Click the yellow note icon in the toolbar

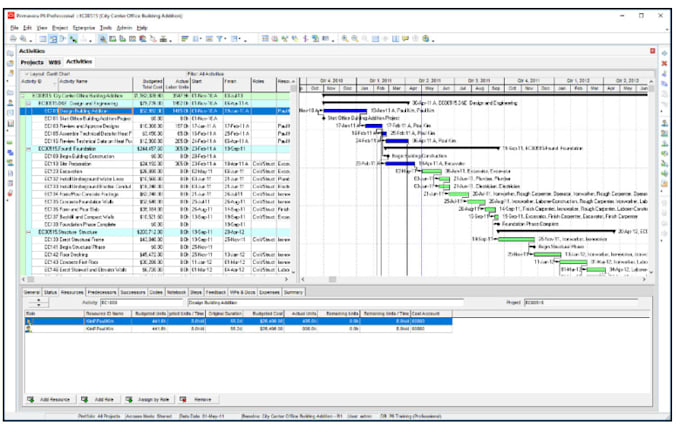pyautogui.click(x=405, y=39)
